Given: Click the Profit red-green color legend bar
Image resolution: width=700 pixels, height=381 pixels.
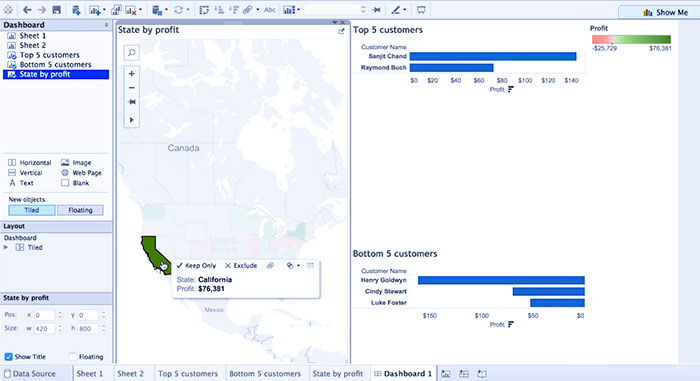Looking at the screenshot, I should coord(631,39).
